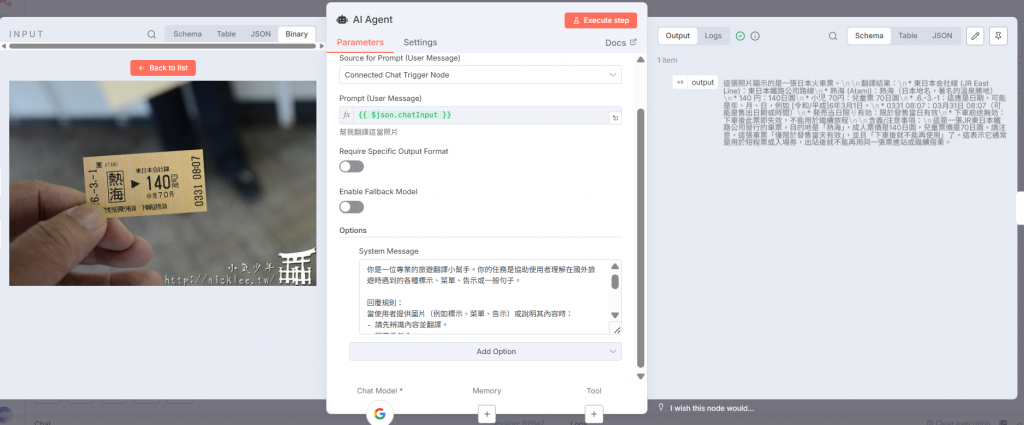Click the '1 item' count text
This screenshot has width=1024, height=425.
click(667, 60)
